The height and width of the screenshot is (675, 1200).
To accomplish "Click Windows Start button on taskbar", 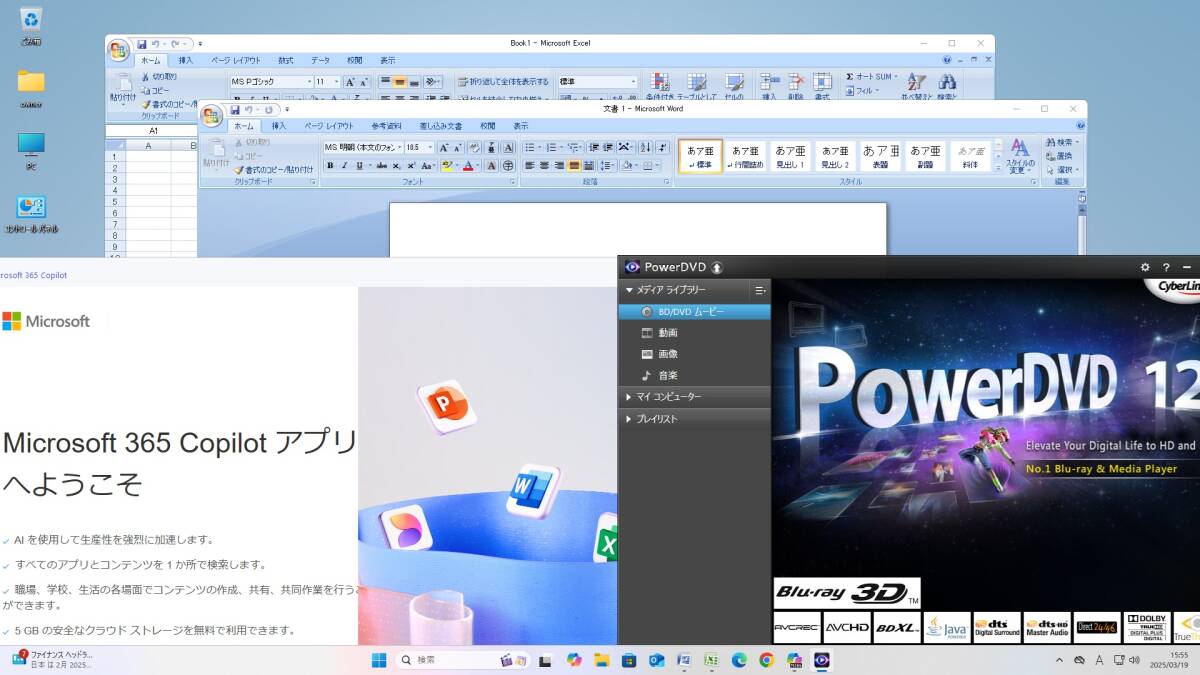I will point(379,660).
